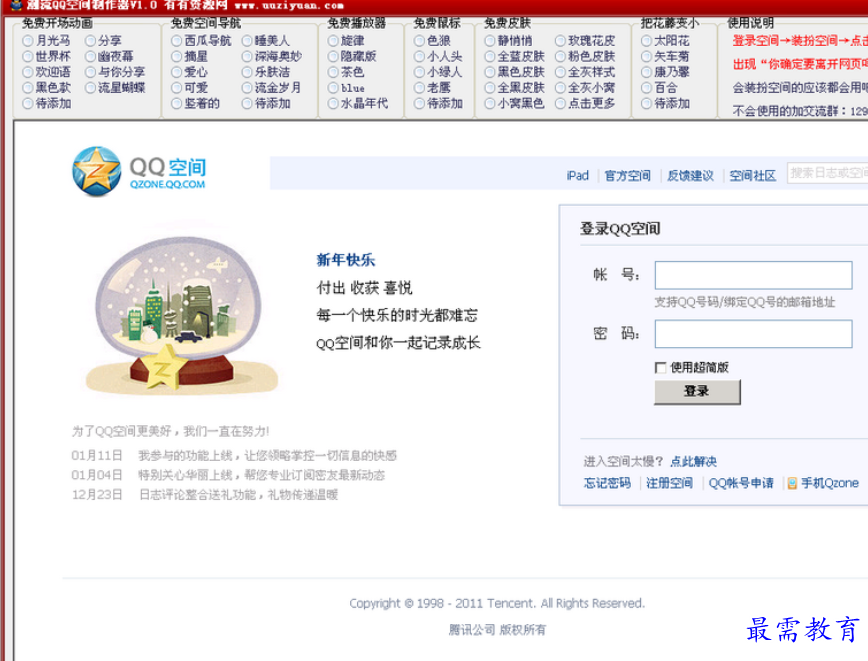Pick the 康乃馨 flower radio

pos(646,72)
